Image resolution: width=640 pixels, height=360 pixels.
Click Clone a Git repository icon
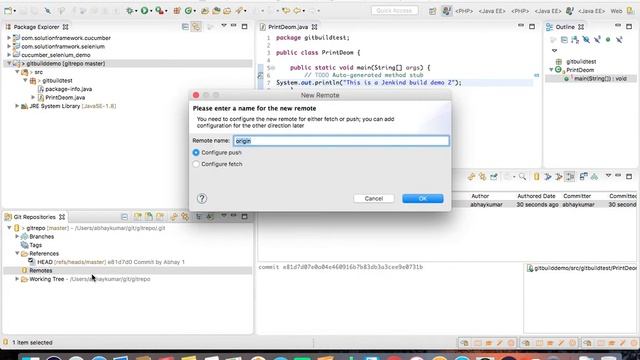149,217
